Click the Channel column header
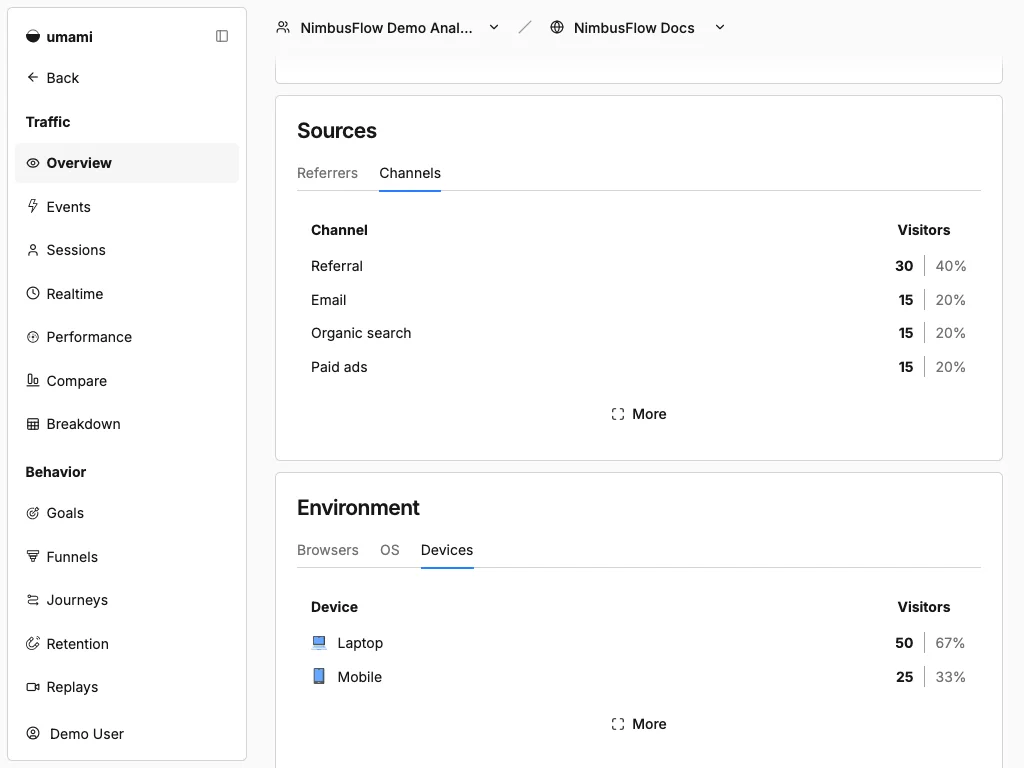Screen dimensions: 1024x768 pos(339,230)
